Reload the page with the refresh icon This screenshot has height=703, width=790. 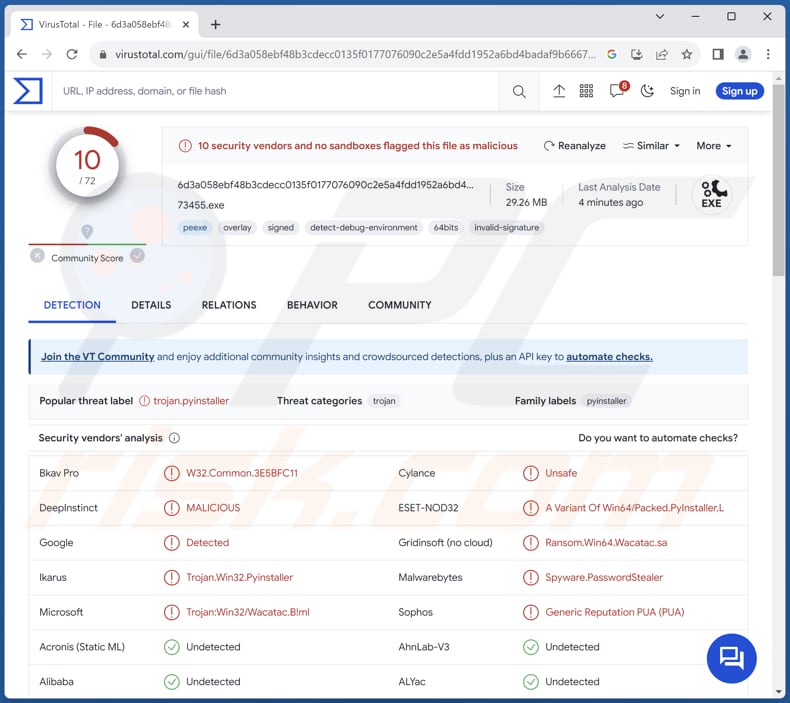pos(72,54)
